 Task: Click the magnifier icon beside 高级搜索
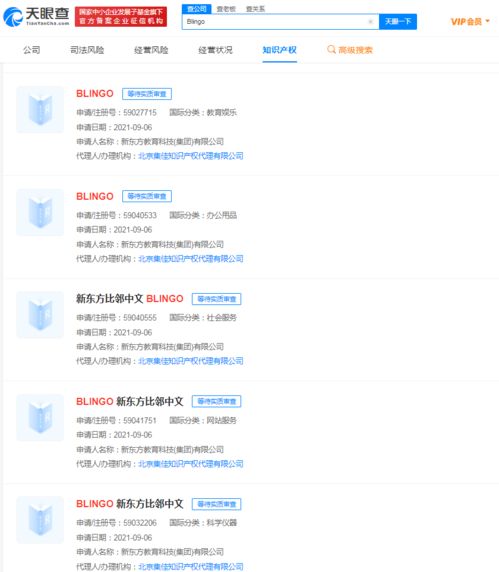tap(331, 49)
